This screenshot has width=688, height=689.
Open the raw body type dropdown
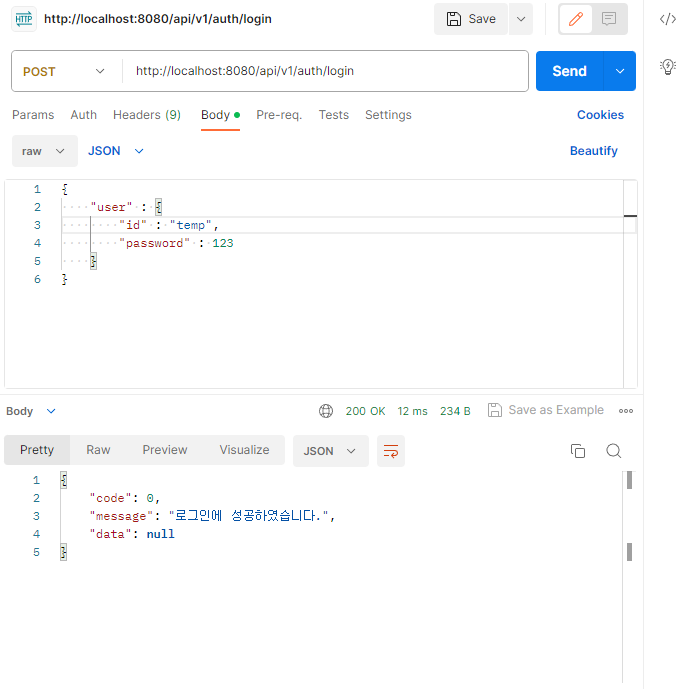coord(44,151)
